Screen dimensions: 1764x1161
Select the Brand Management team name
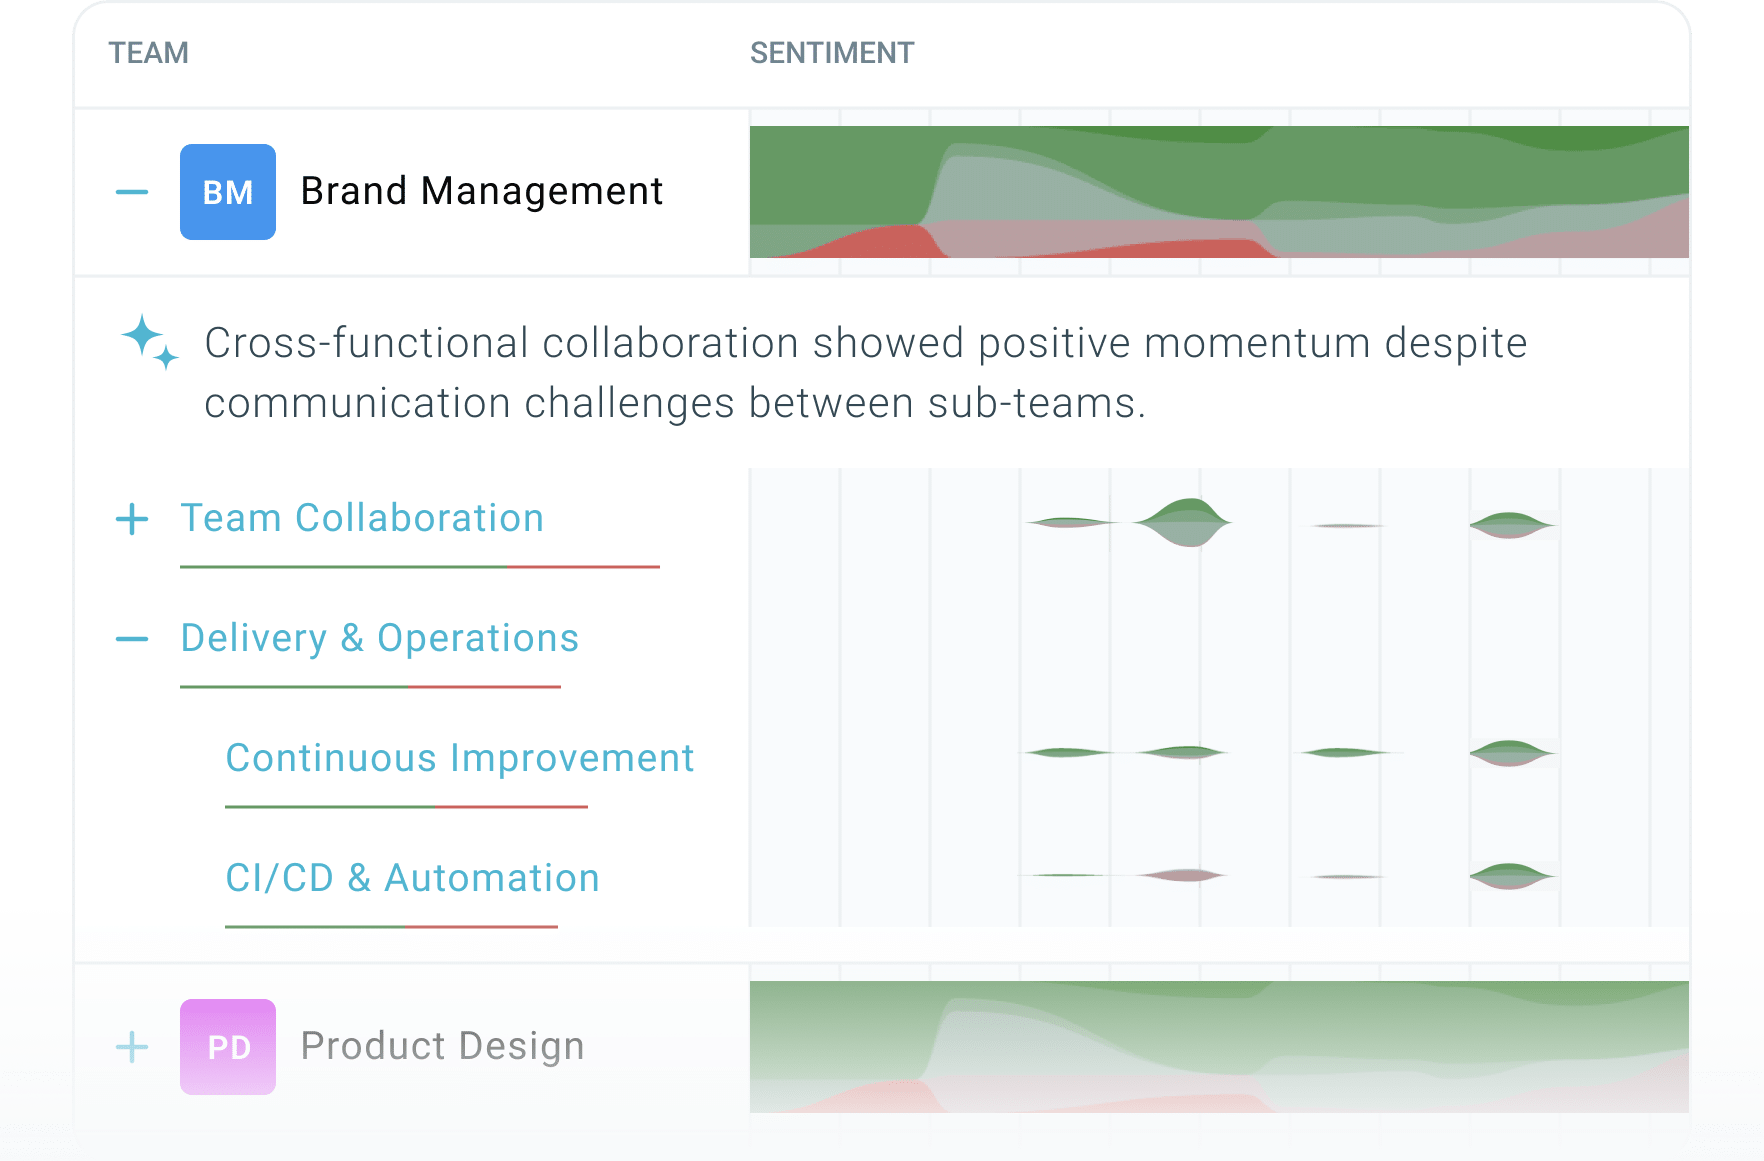tap(482, 191)
